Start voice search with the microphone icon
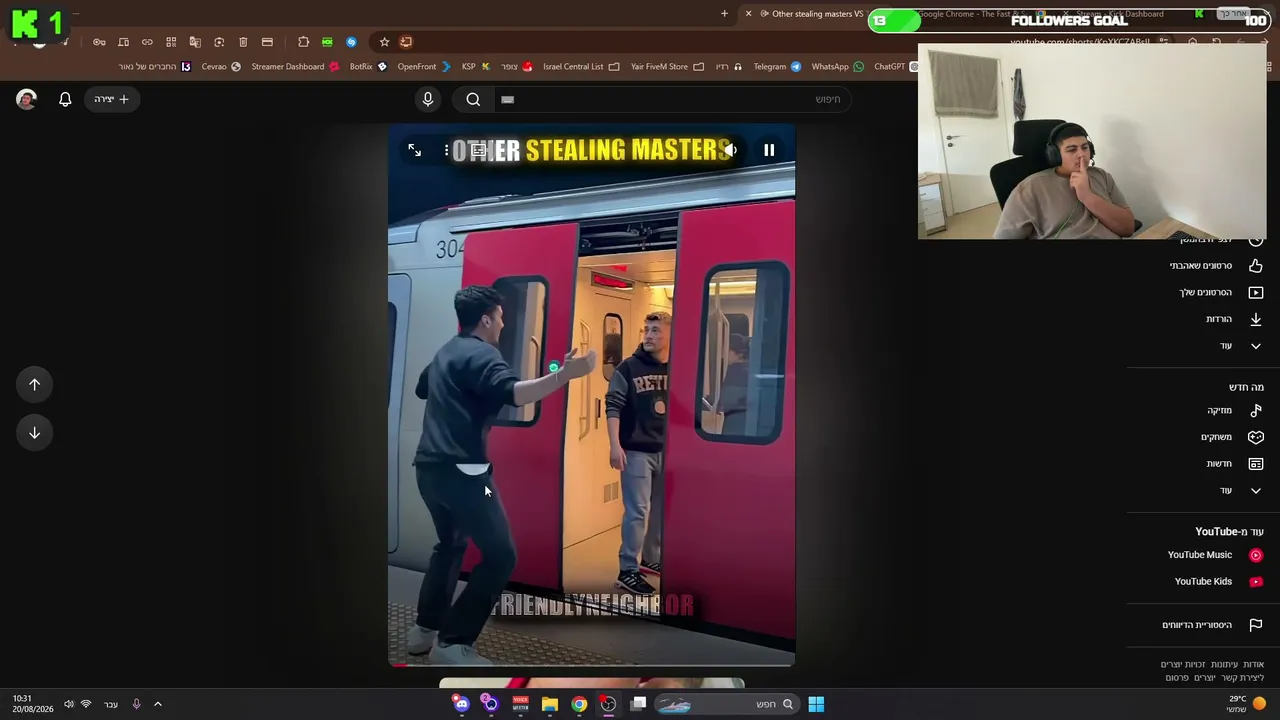The width and height of the screenshot is (1280, 720). point(428,99)
